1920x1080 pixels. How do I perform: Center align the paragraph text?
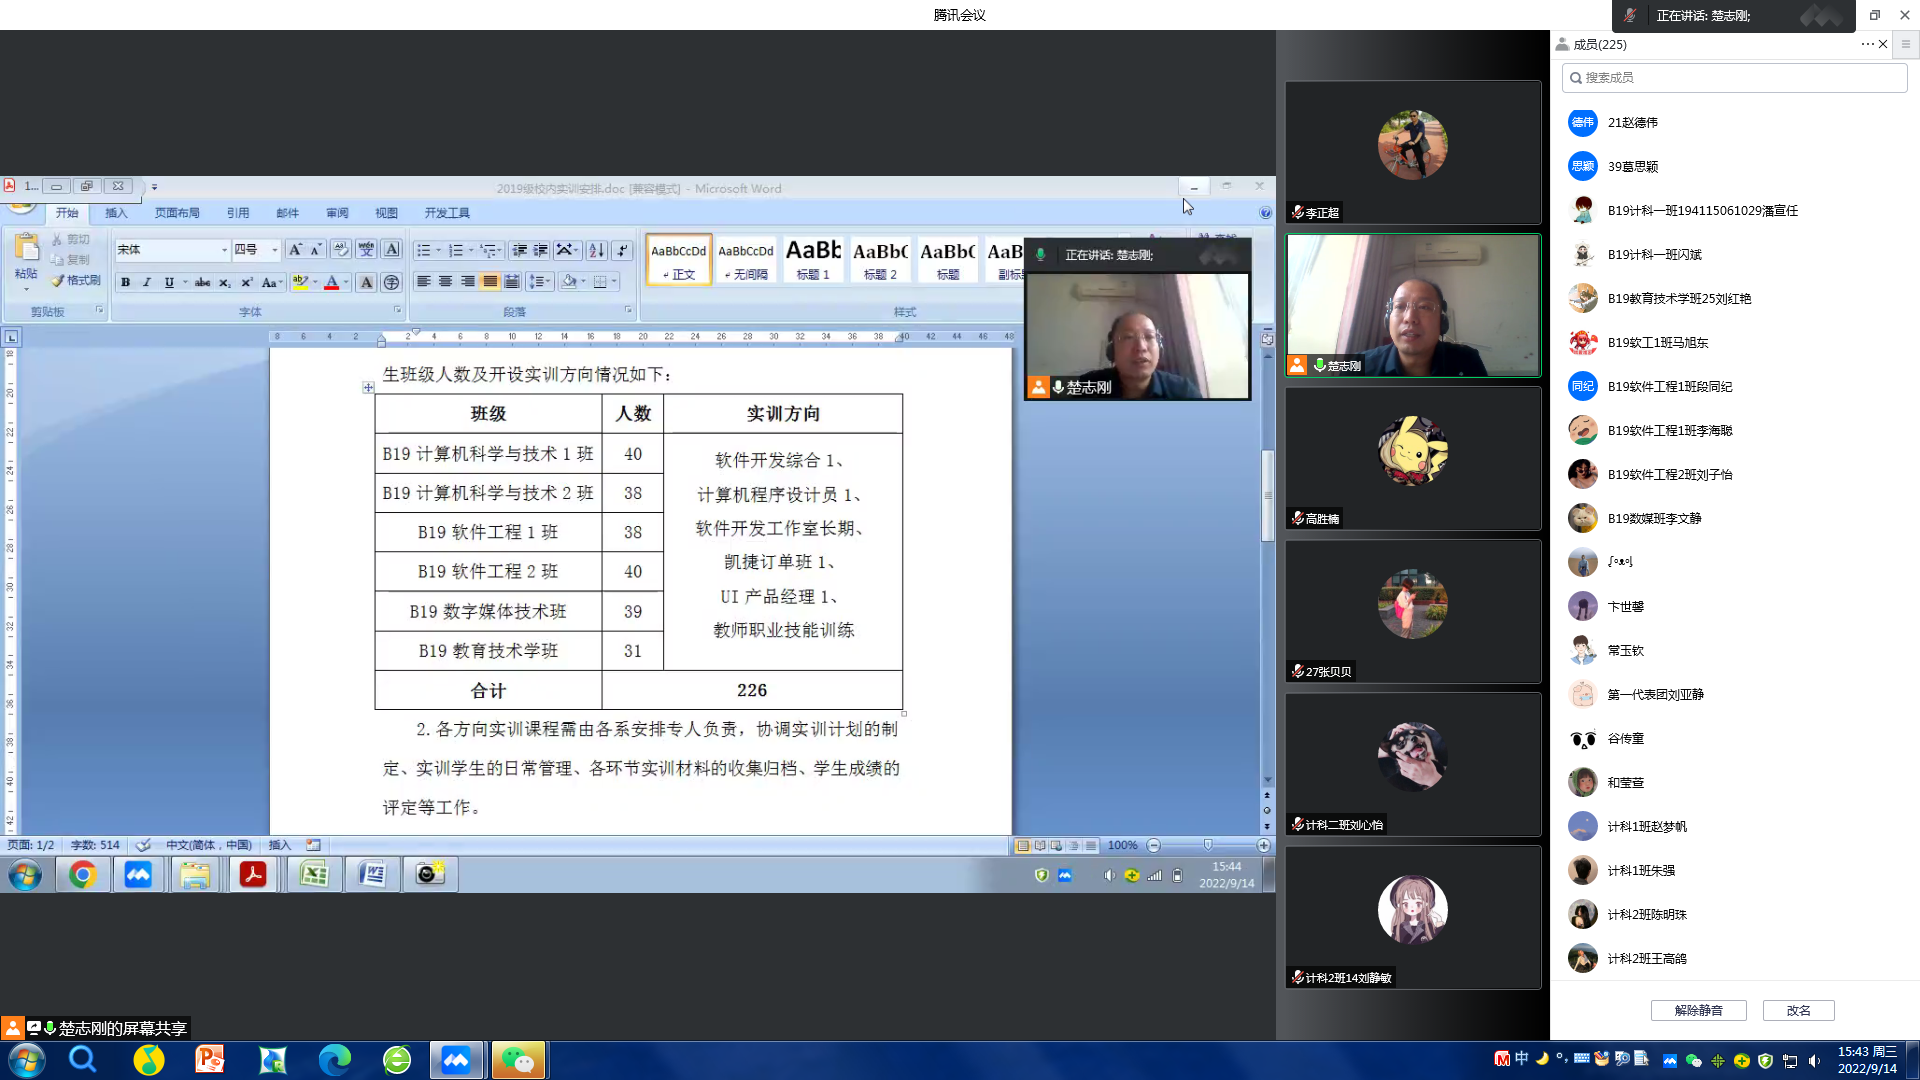pyautogui.click(x=445, y=281)
